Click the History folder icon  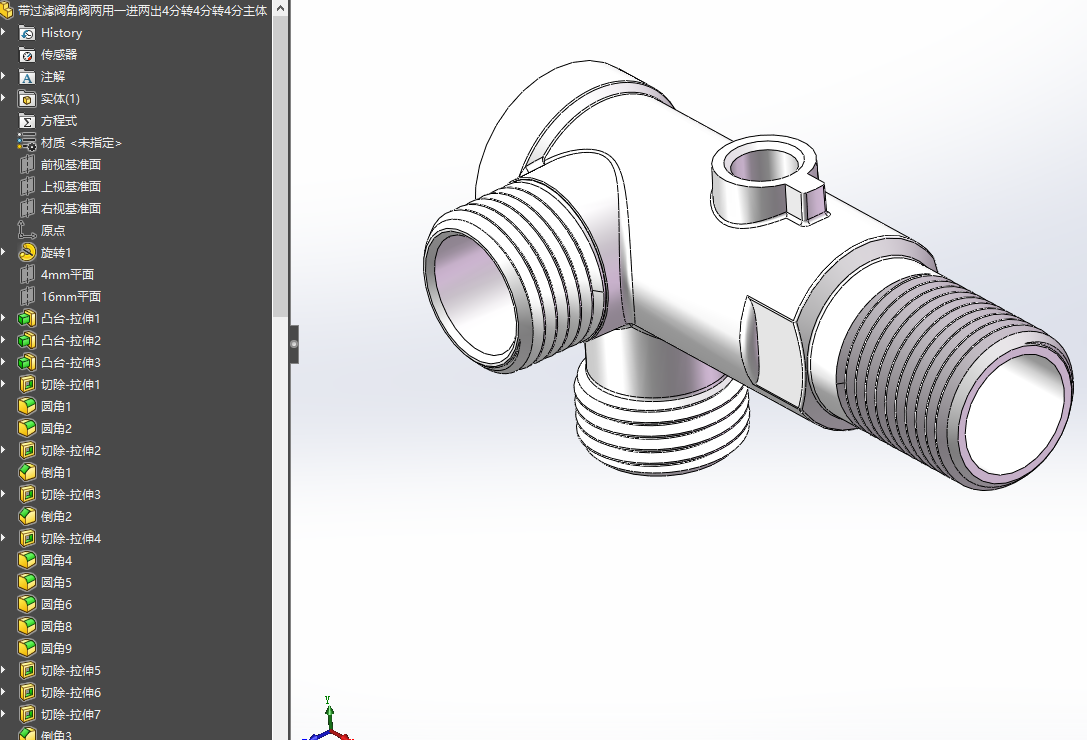point(26,33)
